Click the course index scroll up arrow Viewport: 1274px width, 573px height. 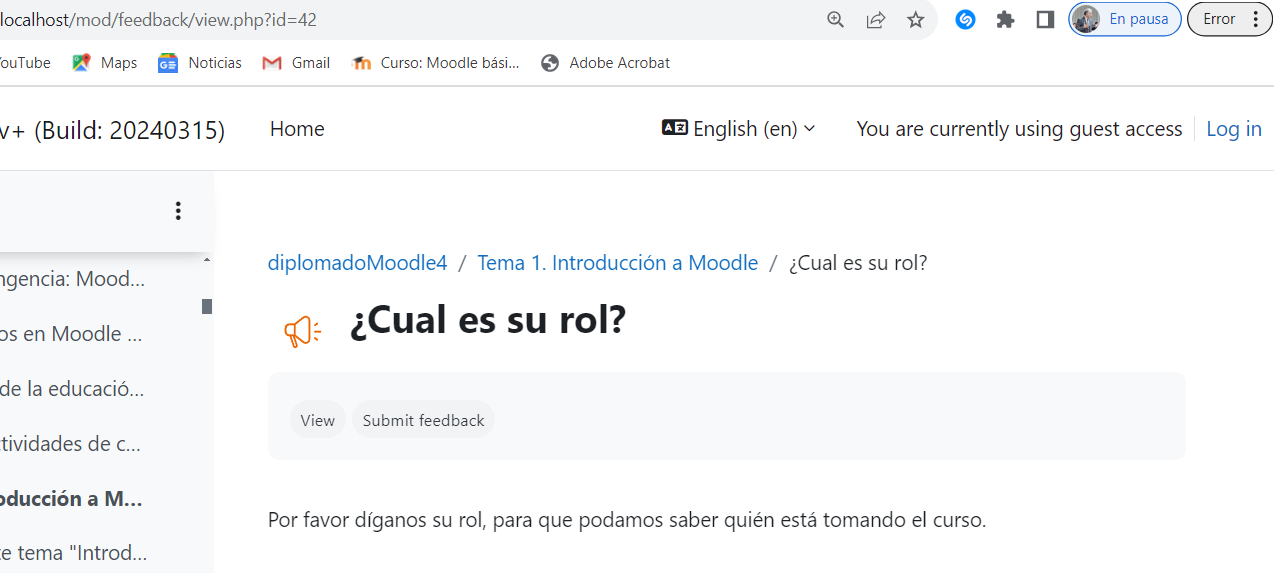[207, 260]
